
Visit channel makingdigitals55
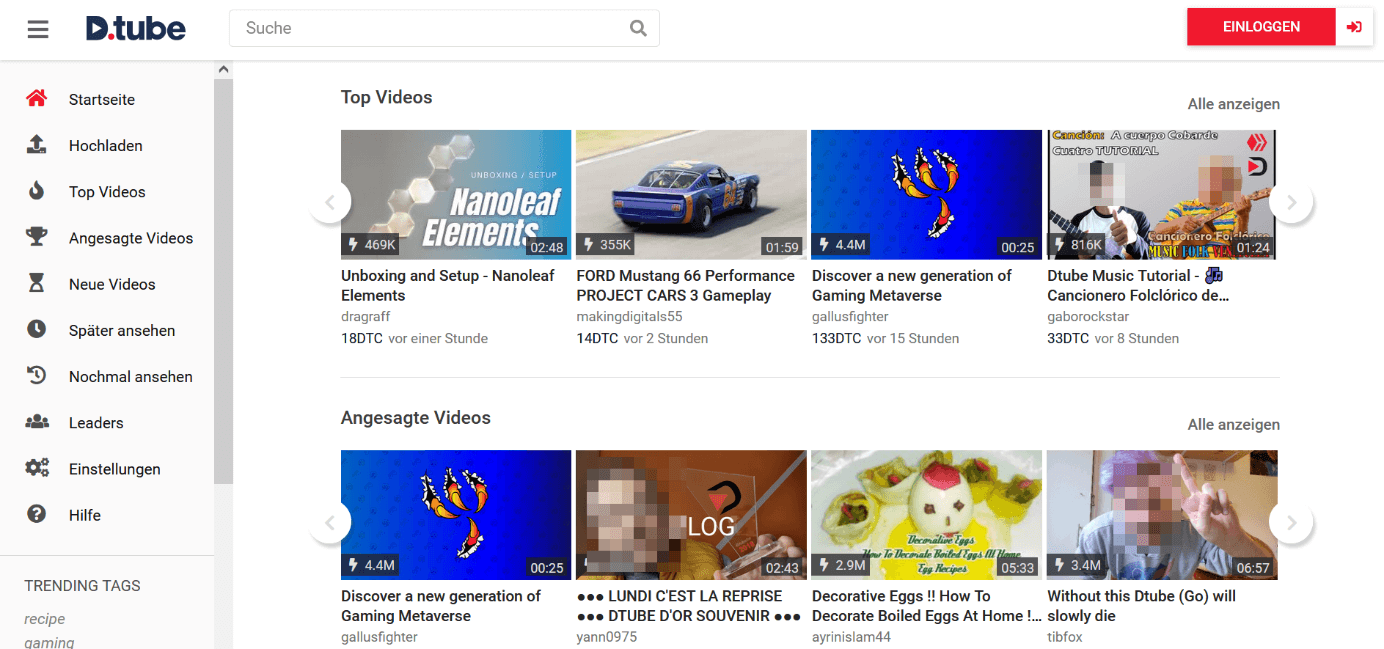pyautogui.click(x=630, y=316)
